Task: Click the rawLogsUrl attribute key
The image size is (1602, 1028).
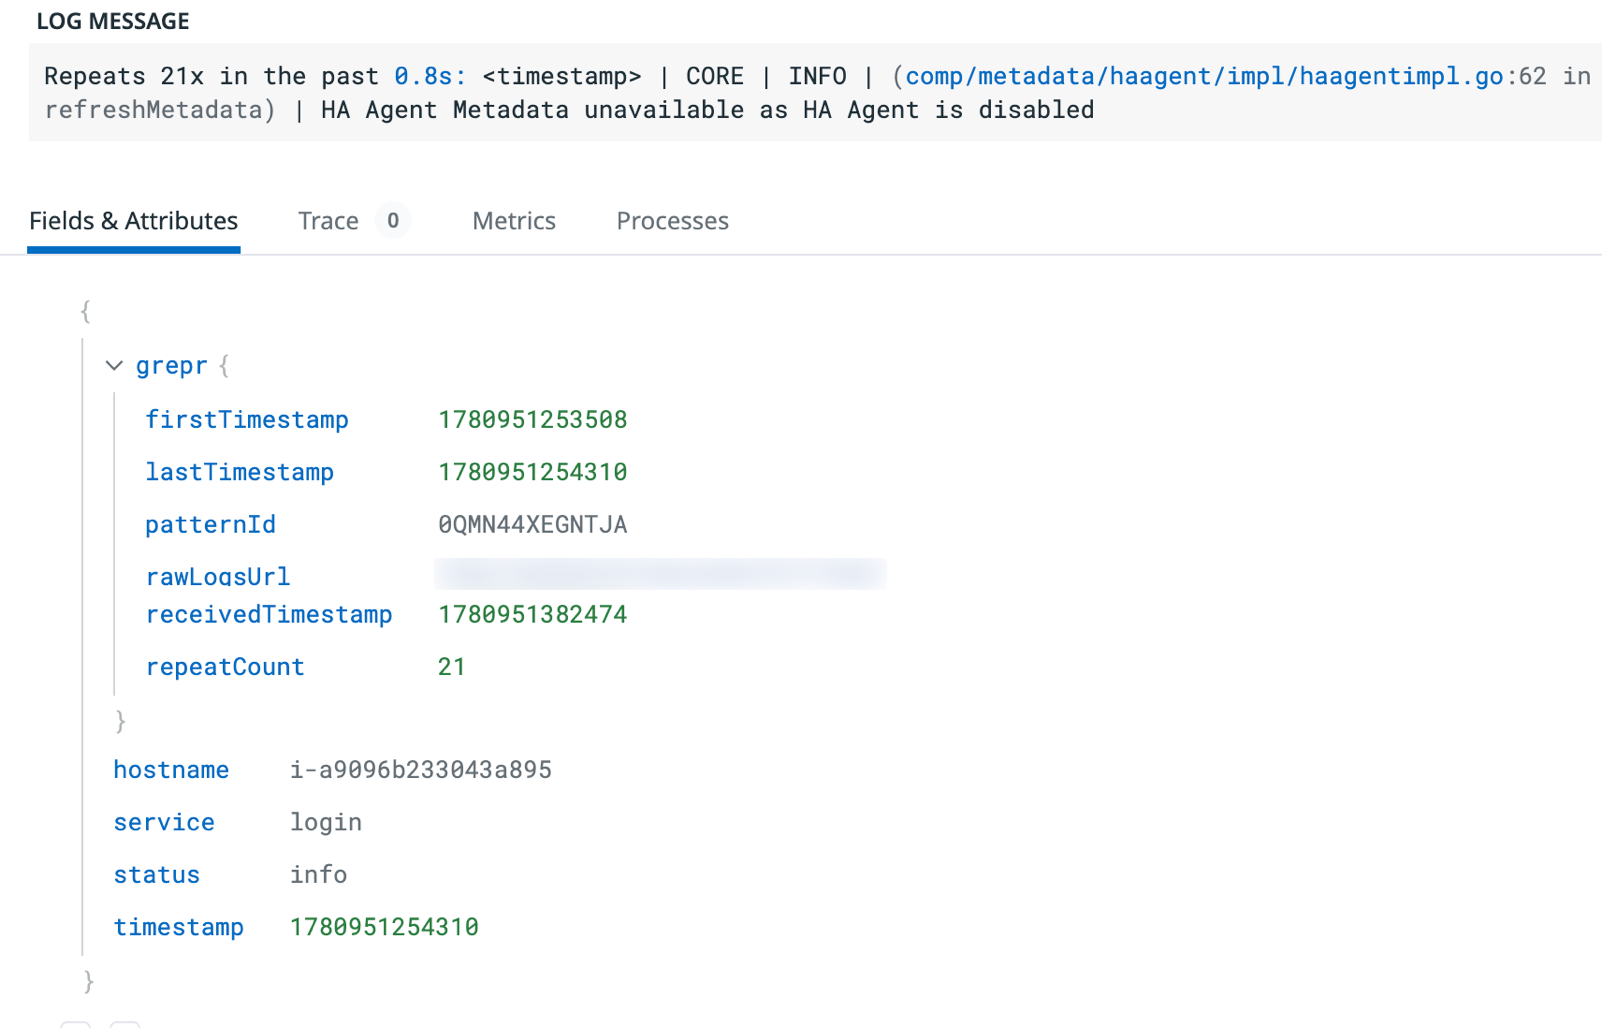Action: [x=218, y=577]
